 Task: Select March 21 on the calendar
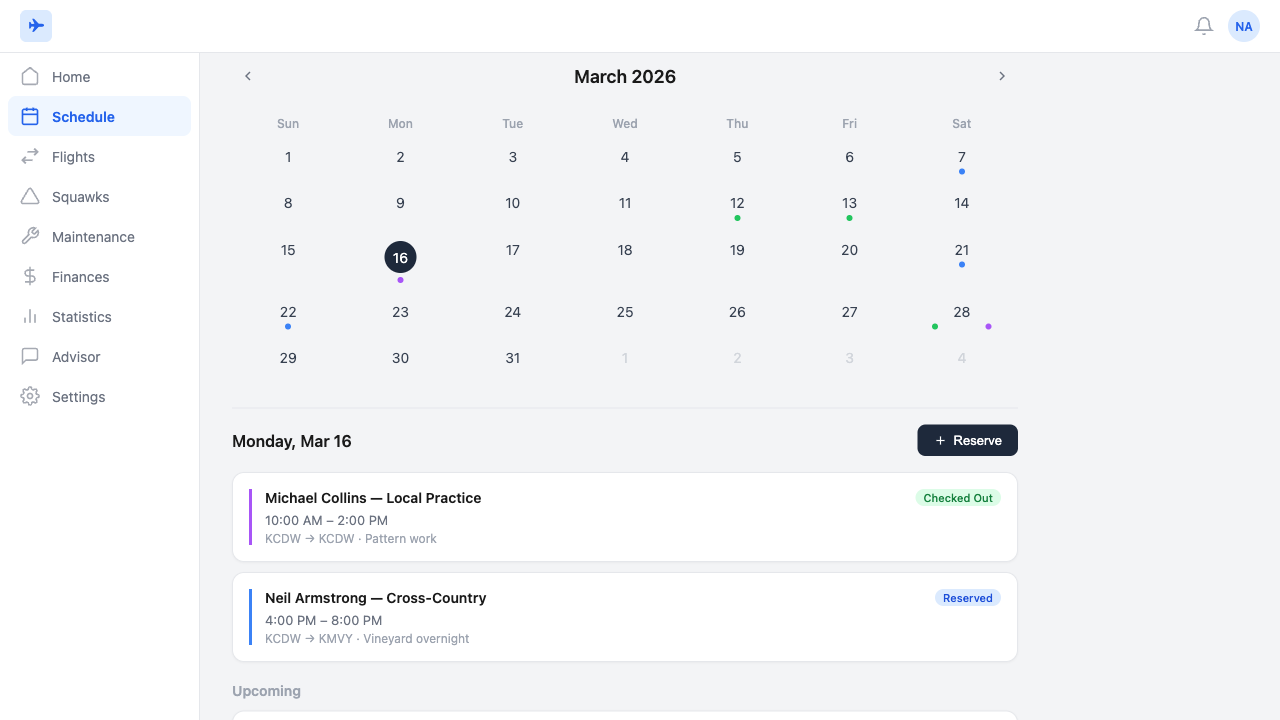tap(961, 250)
